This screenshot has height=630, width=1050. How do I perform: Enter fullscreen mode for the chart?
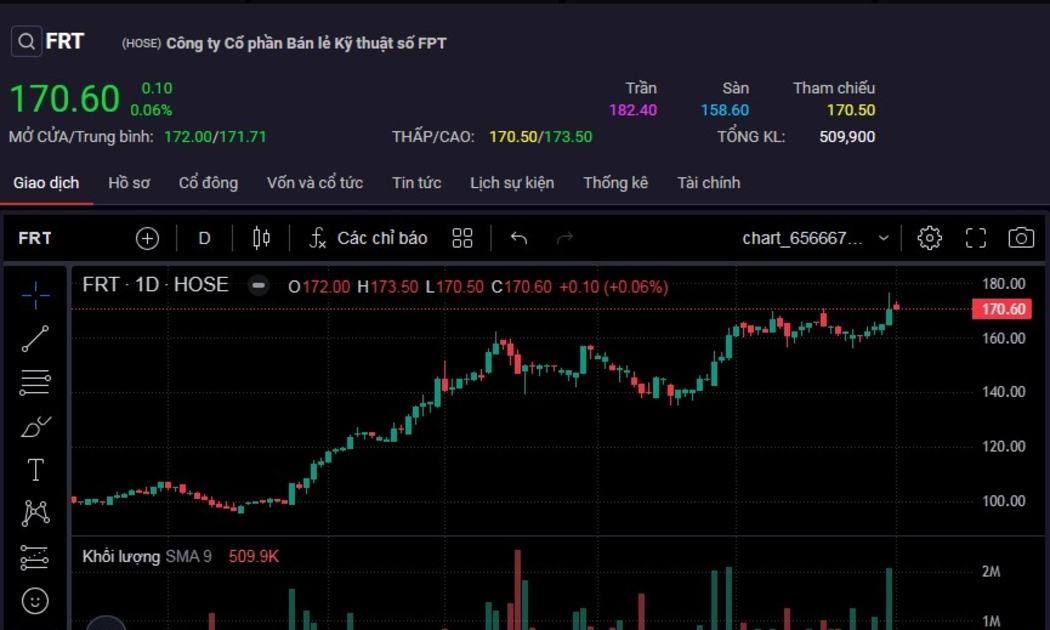[975, 238]
